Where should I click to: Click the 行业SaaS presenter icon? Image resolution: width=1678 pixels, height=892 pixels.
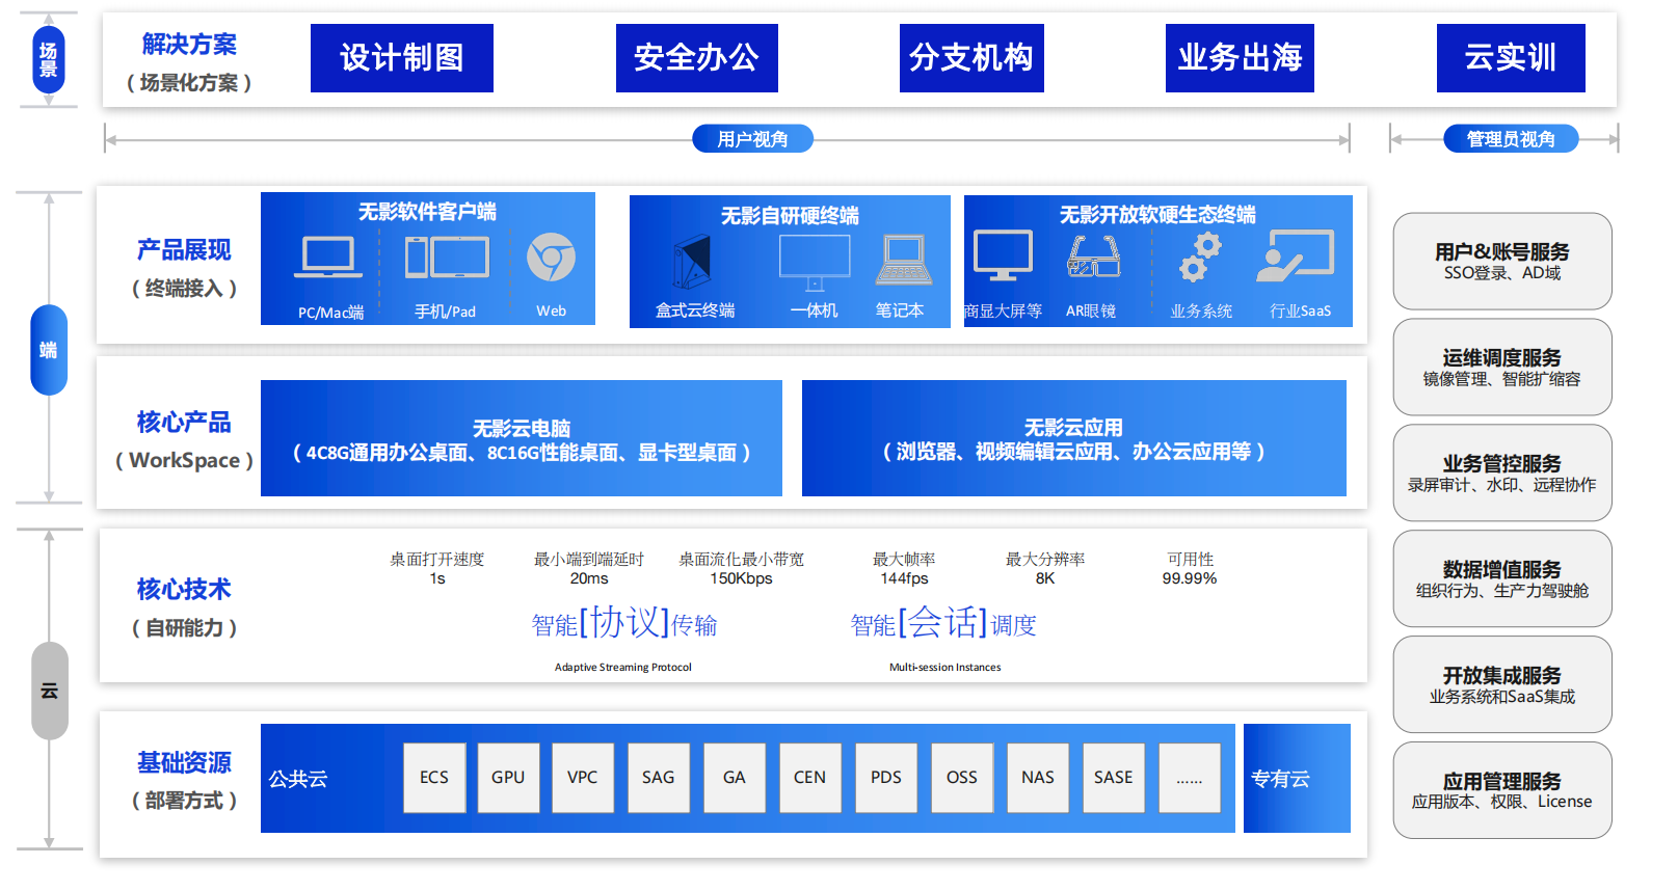[1296, 256]
